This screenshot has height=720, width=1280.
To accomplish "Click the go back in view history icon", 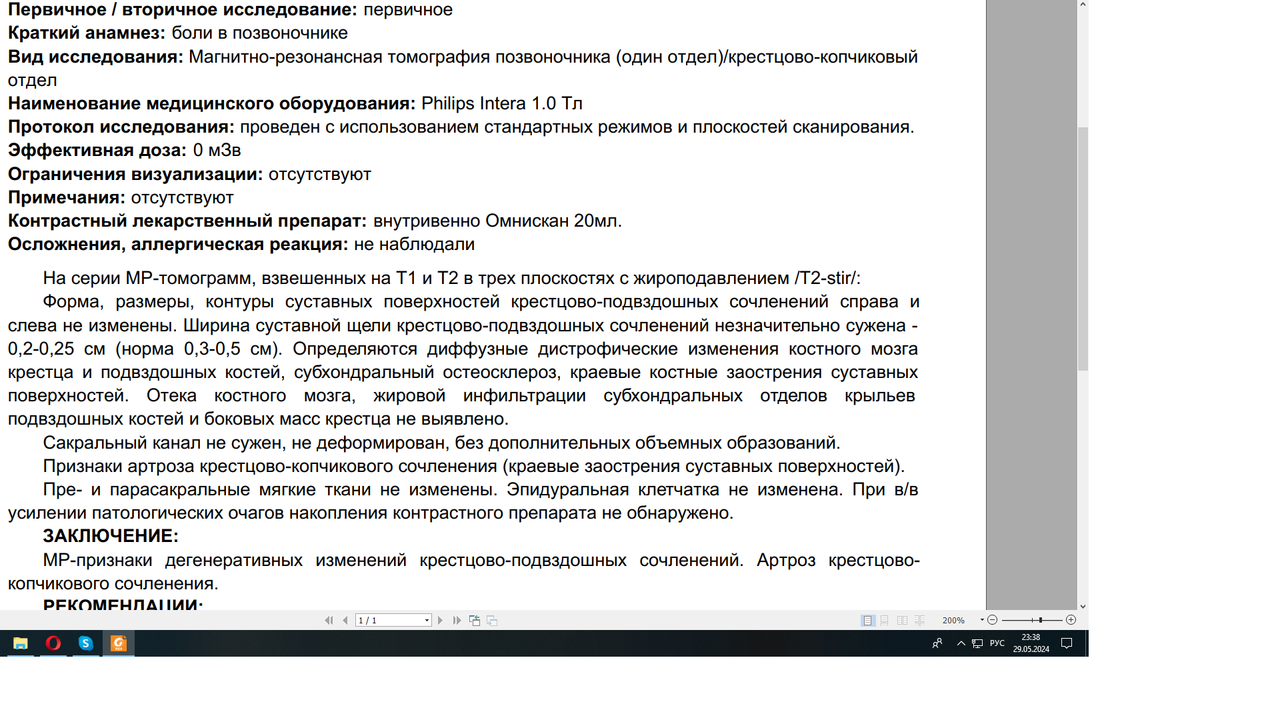I will [x=474, y=620].
